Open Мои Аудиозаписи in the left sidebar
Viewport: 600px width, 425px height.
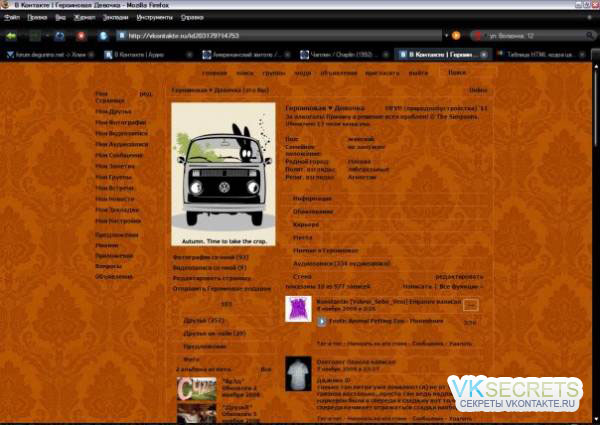click(122, 145)
